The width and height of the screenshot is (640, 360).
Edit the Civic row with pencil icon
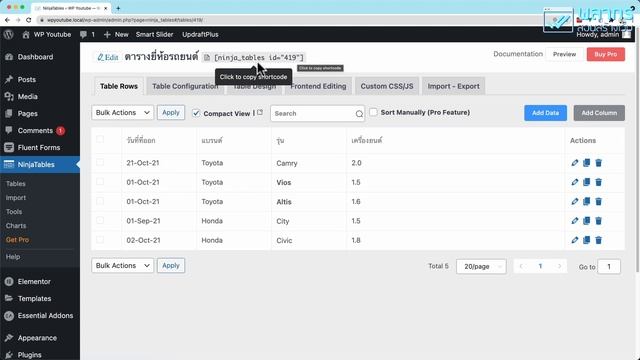click(x=575, y=240)
